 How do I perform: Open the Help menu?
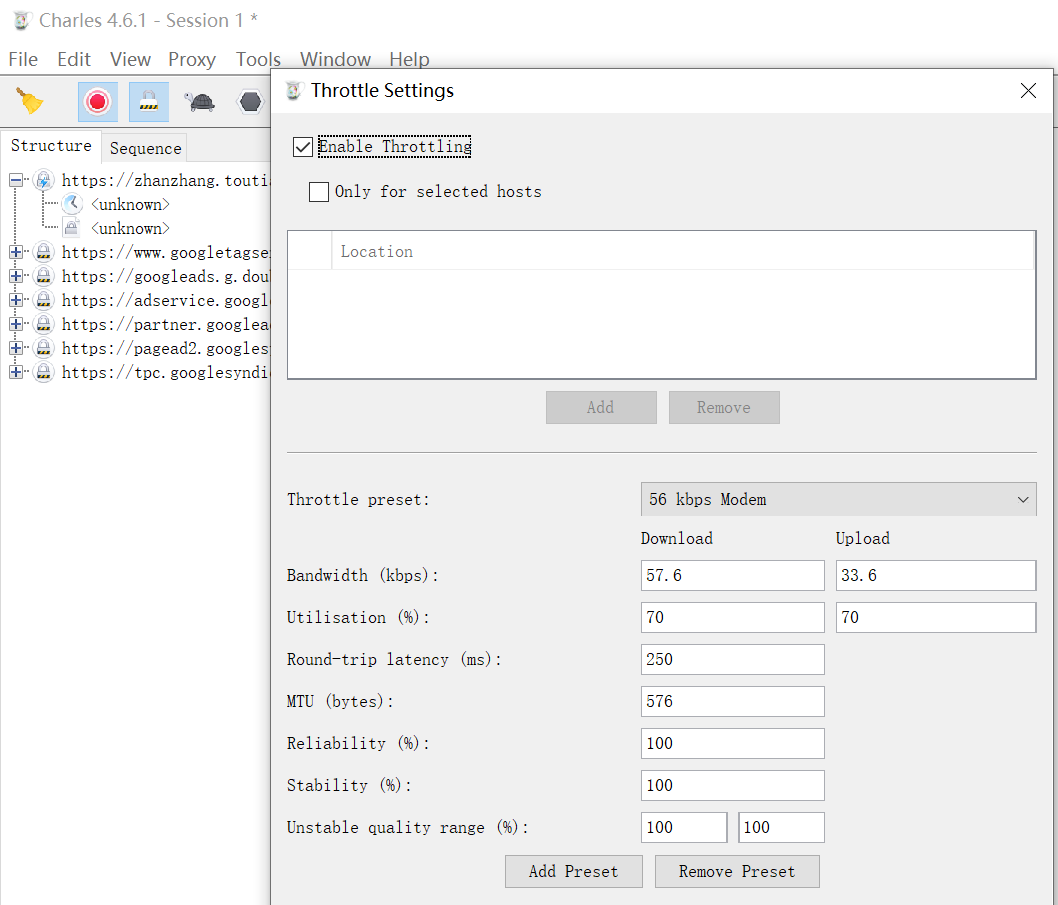(409, 59)
